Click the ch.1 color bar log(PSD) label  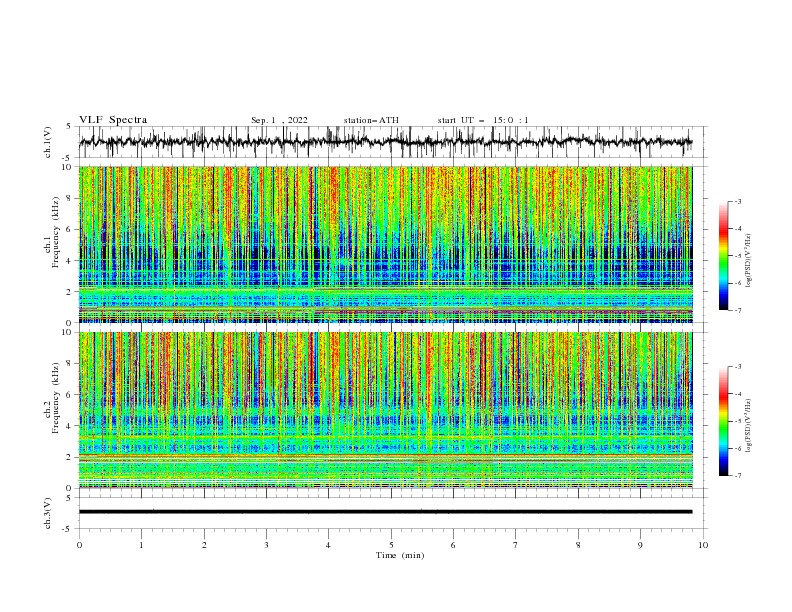(749, 261)
